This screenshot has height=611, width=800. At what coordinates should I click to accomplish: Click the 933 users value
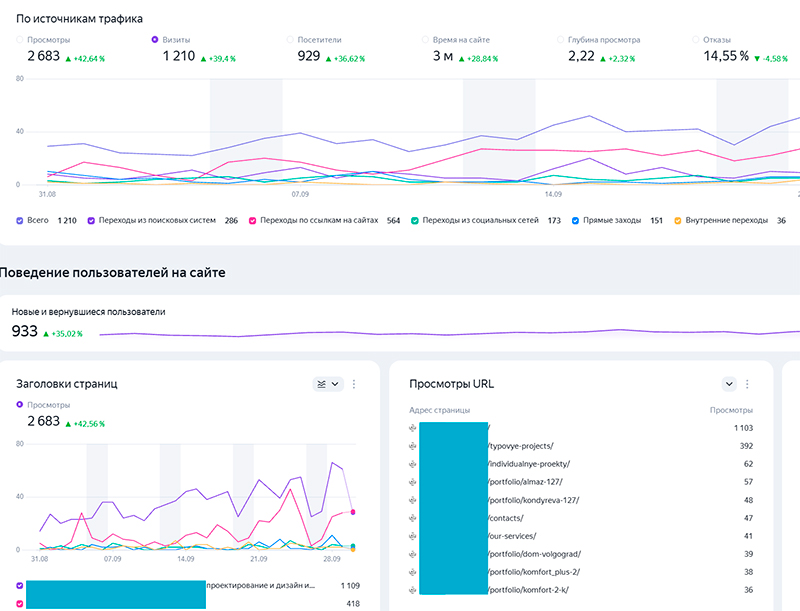click(24, 332)
